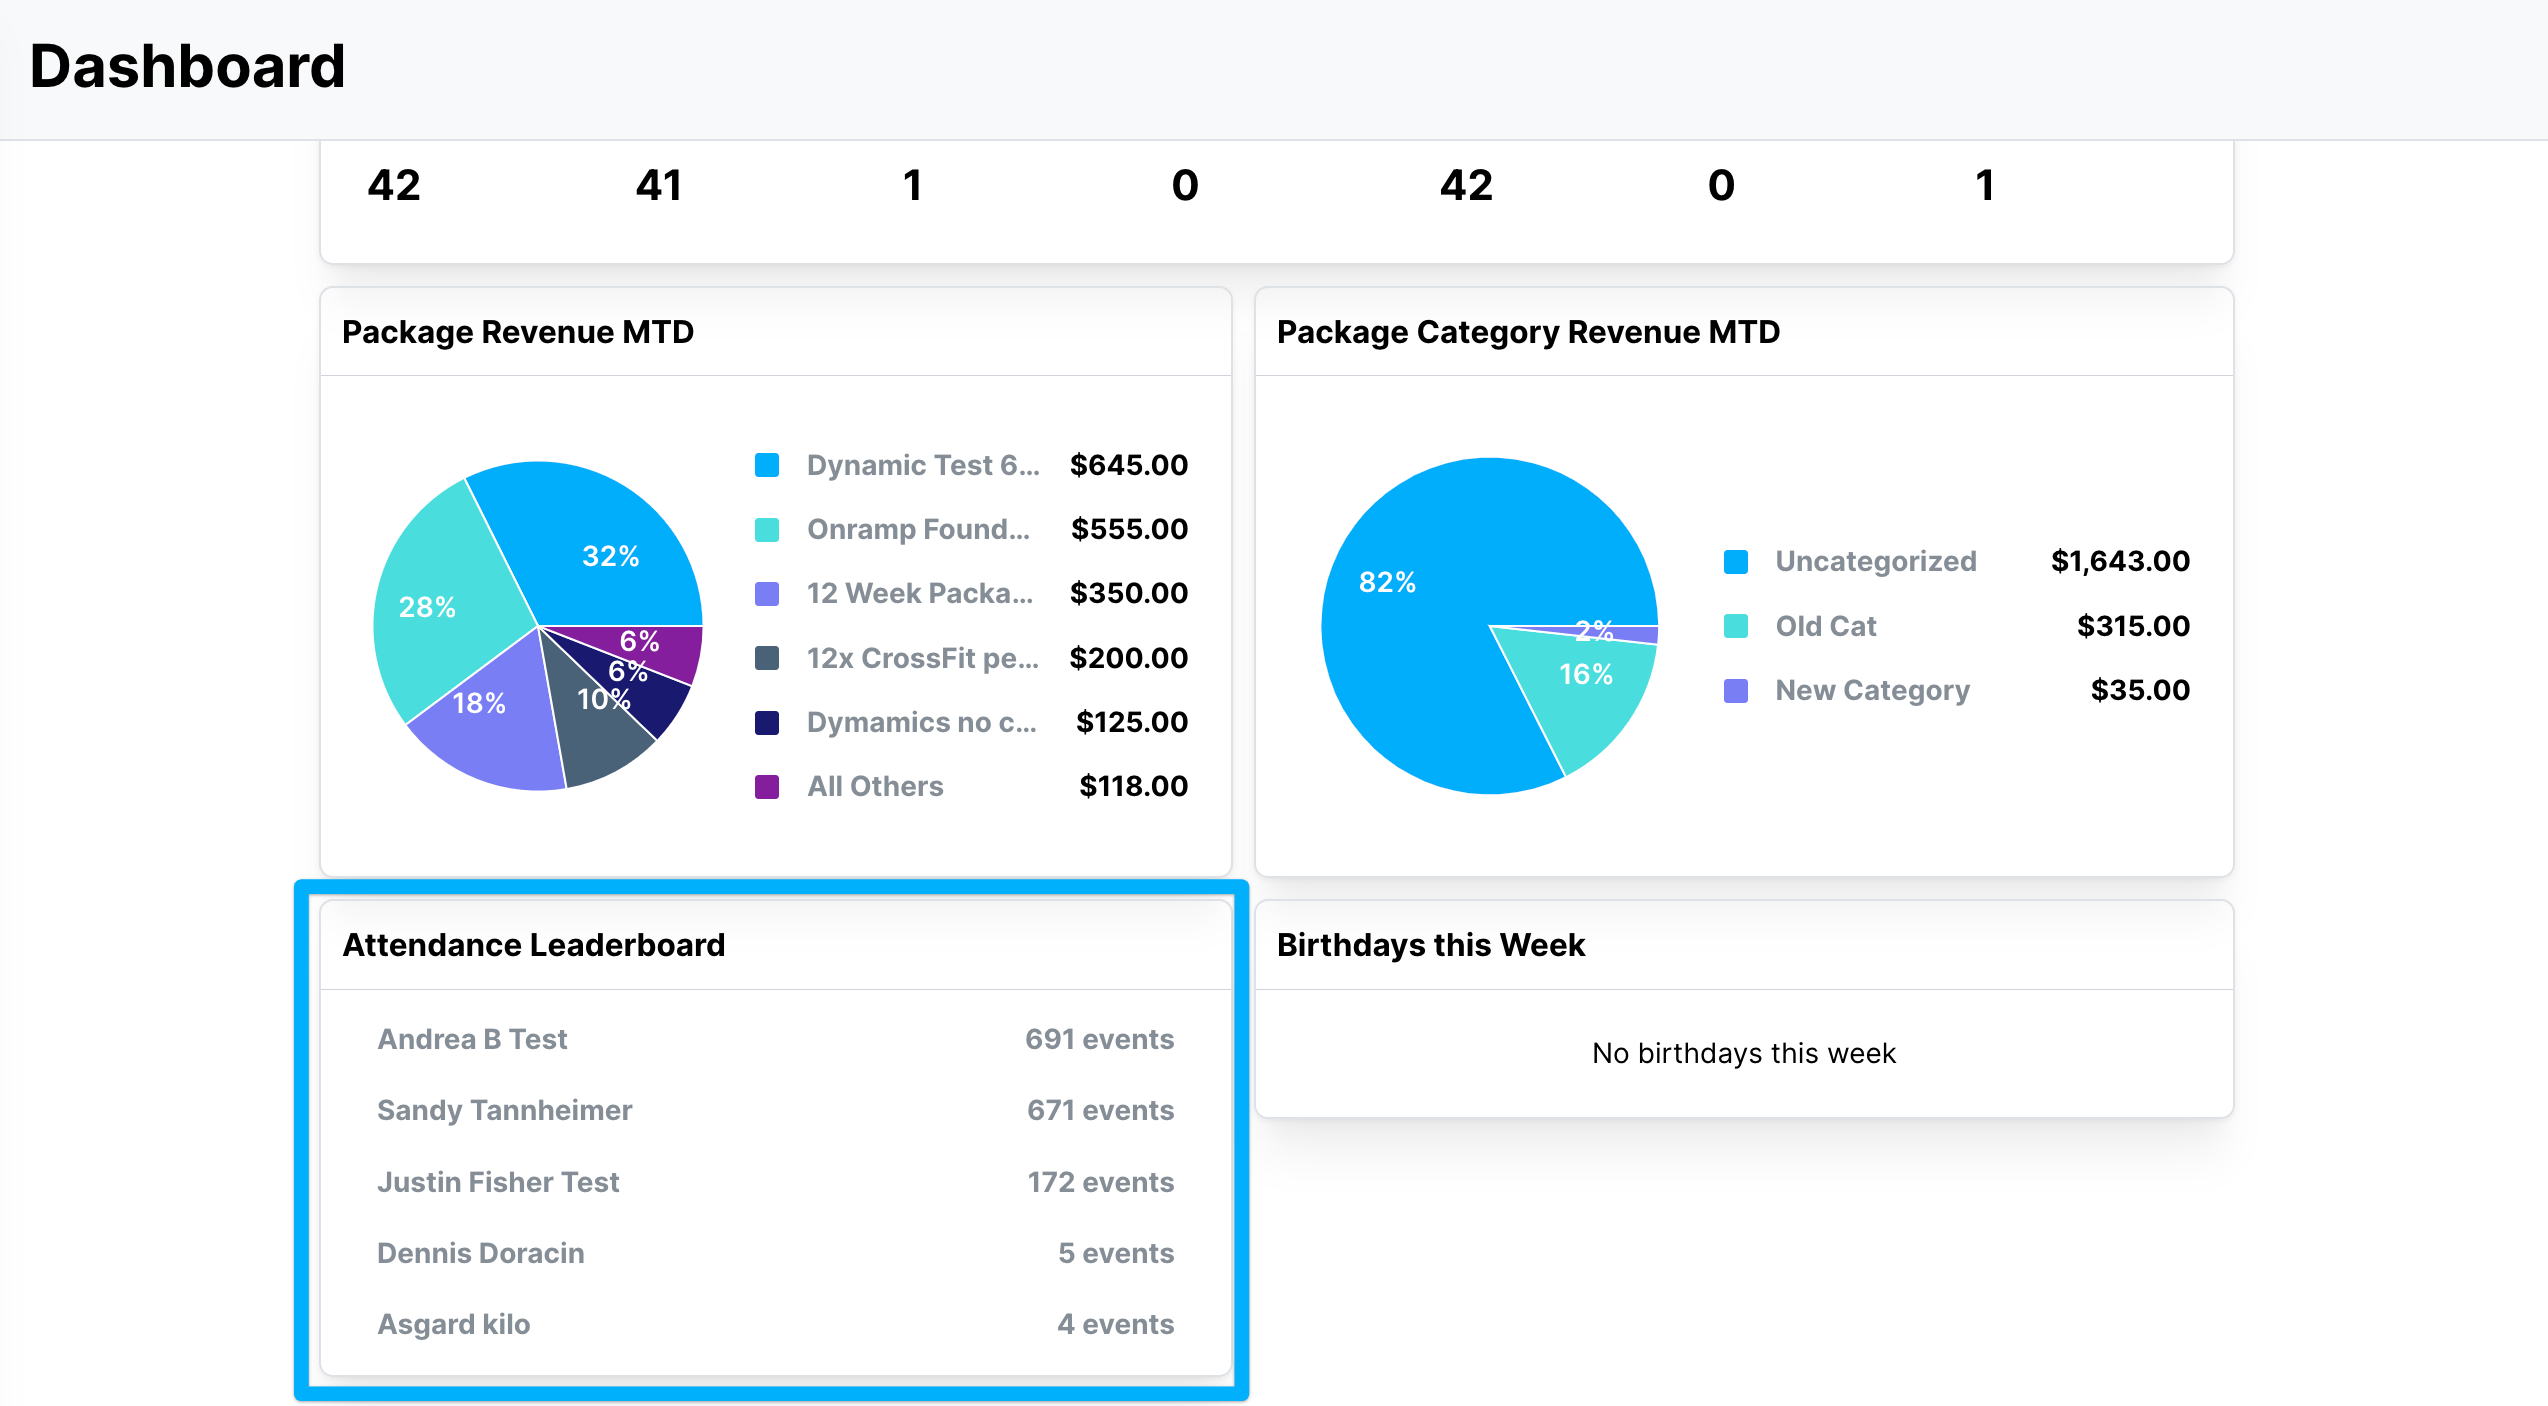
Task: Open Sandy Tannheimer leaderboard entry
Action: 504,1110
